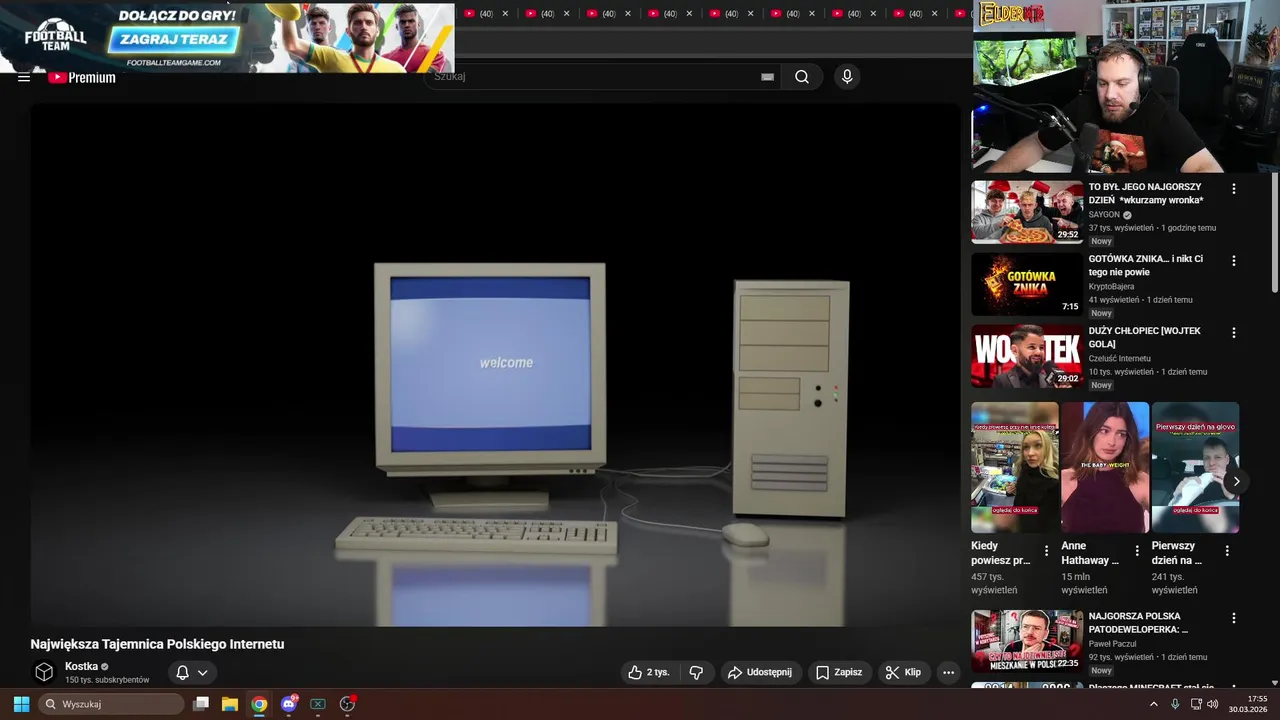Open DUŻY CHŁOPIEC WOJTEK GOLA thumbnail
The image size is (1280, 720).
(1027, 356)
